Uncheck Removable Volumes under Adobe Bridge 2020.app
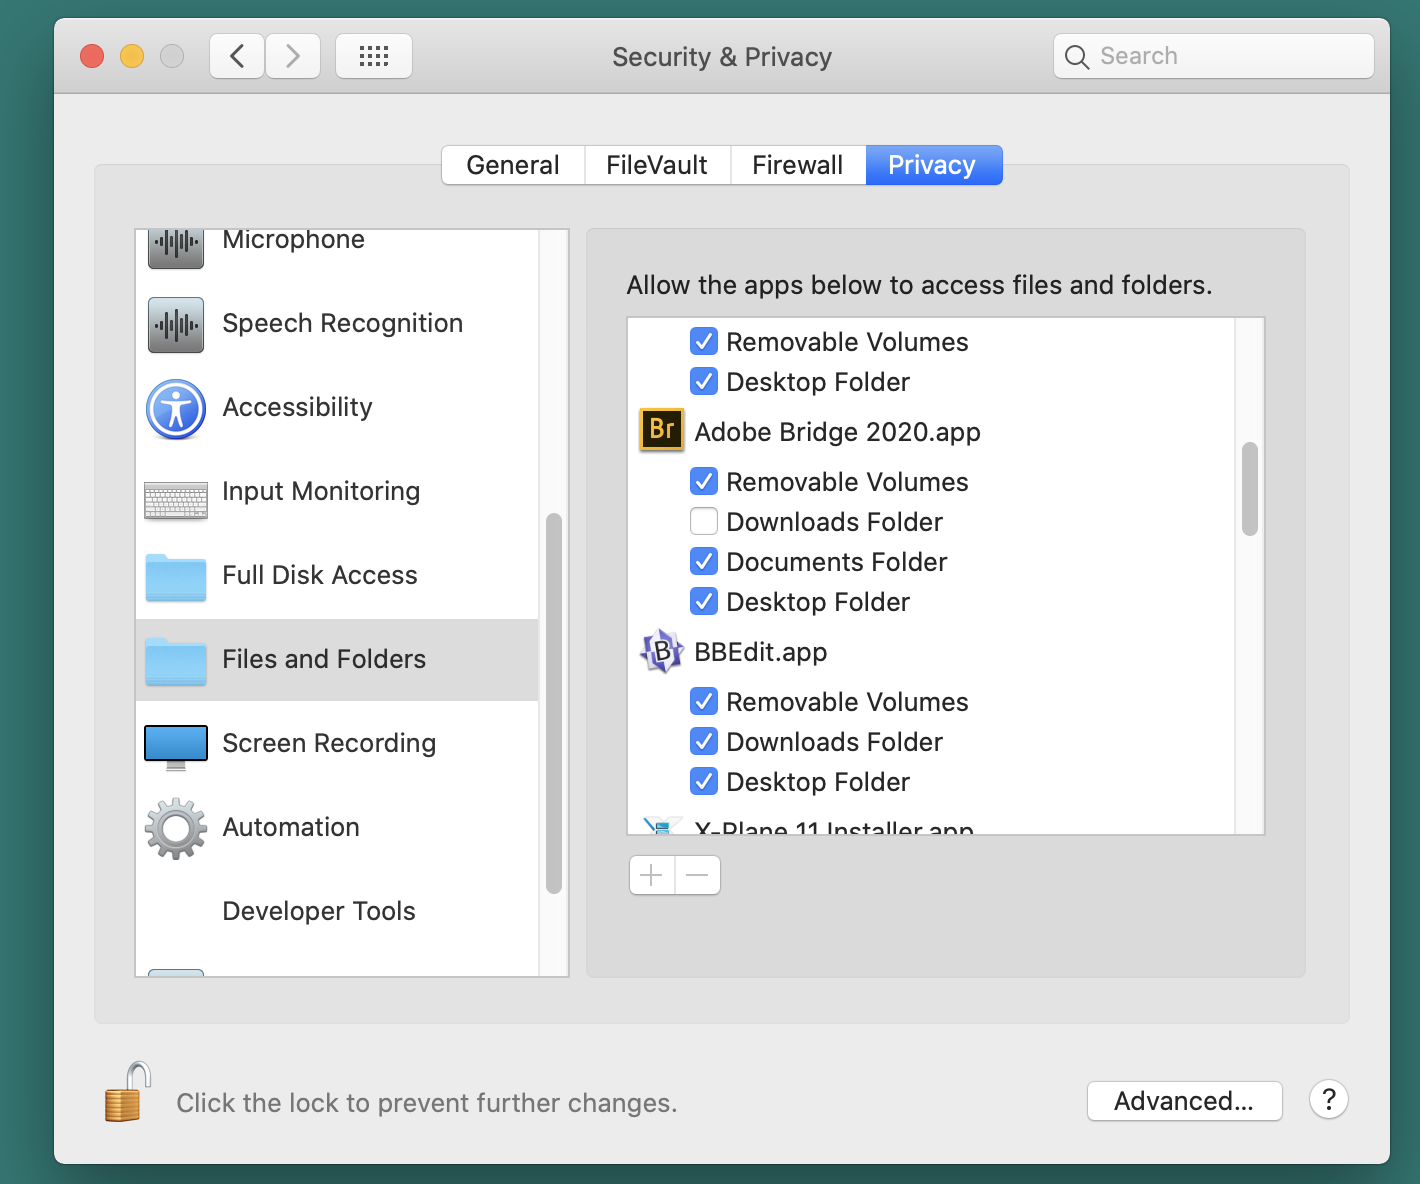The image size is (1420, 1184). coord(704,482)
